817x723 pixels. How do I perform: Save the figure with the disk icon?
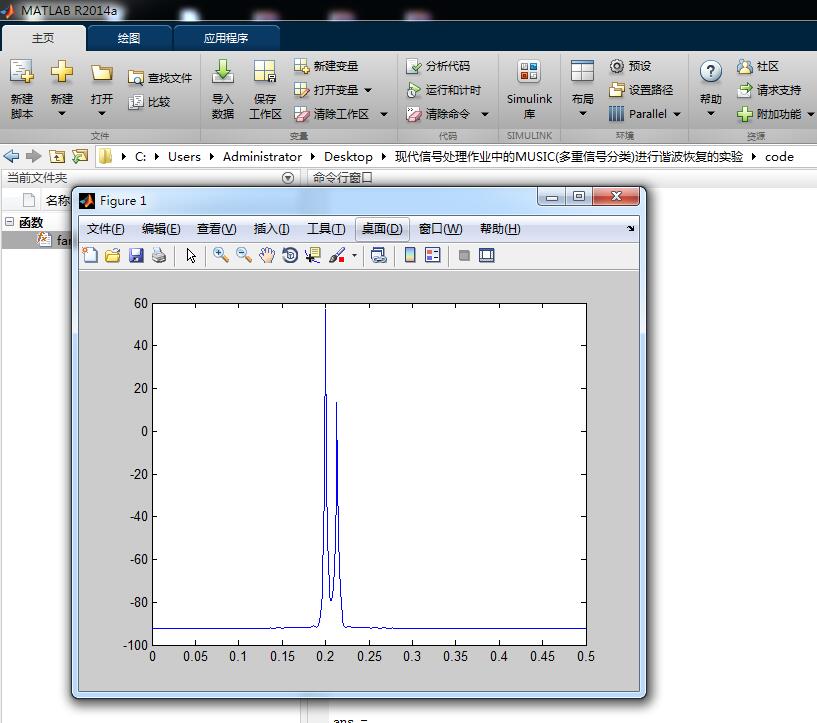click(x=136, y=255)
